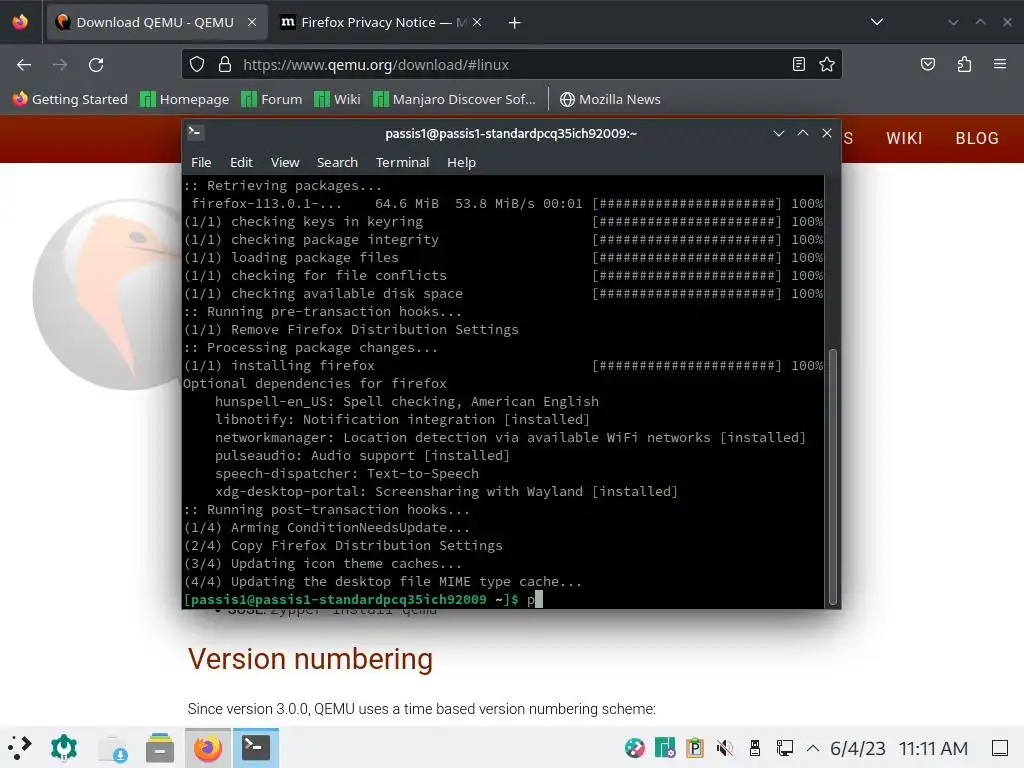This screenshot has height=768, width=1024.
Task: Toggle the muted volume tray icon
Action: [725, 748]
